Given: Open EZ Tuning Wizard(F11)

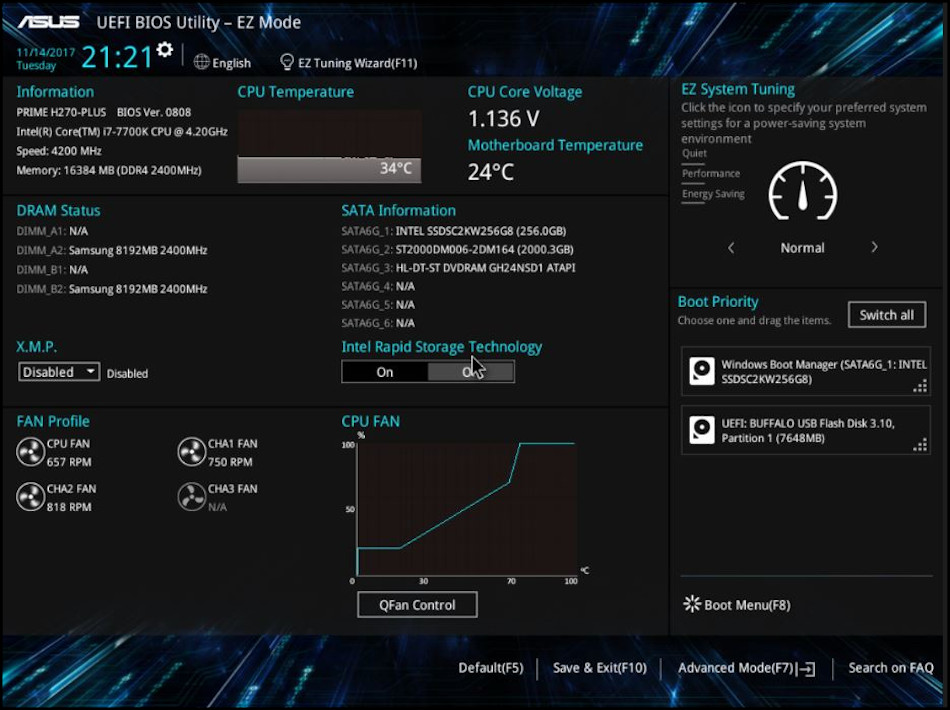Looking at the screenshot, I should (x=357, y=63).
